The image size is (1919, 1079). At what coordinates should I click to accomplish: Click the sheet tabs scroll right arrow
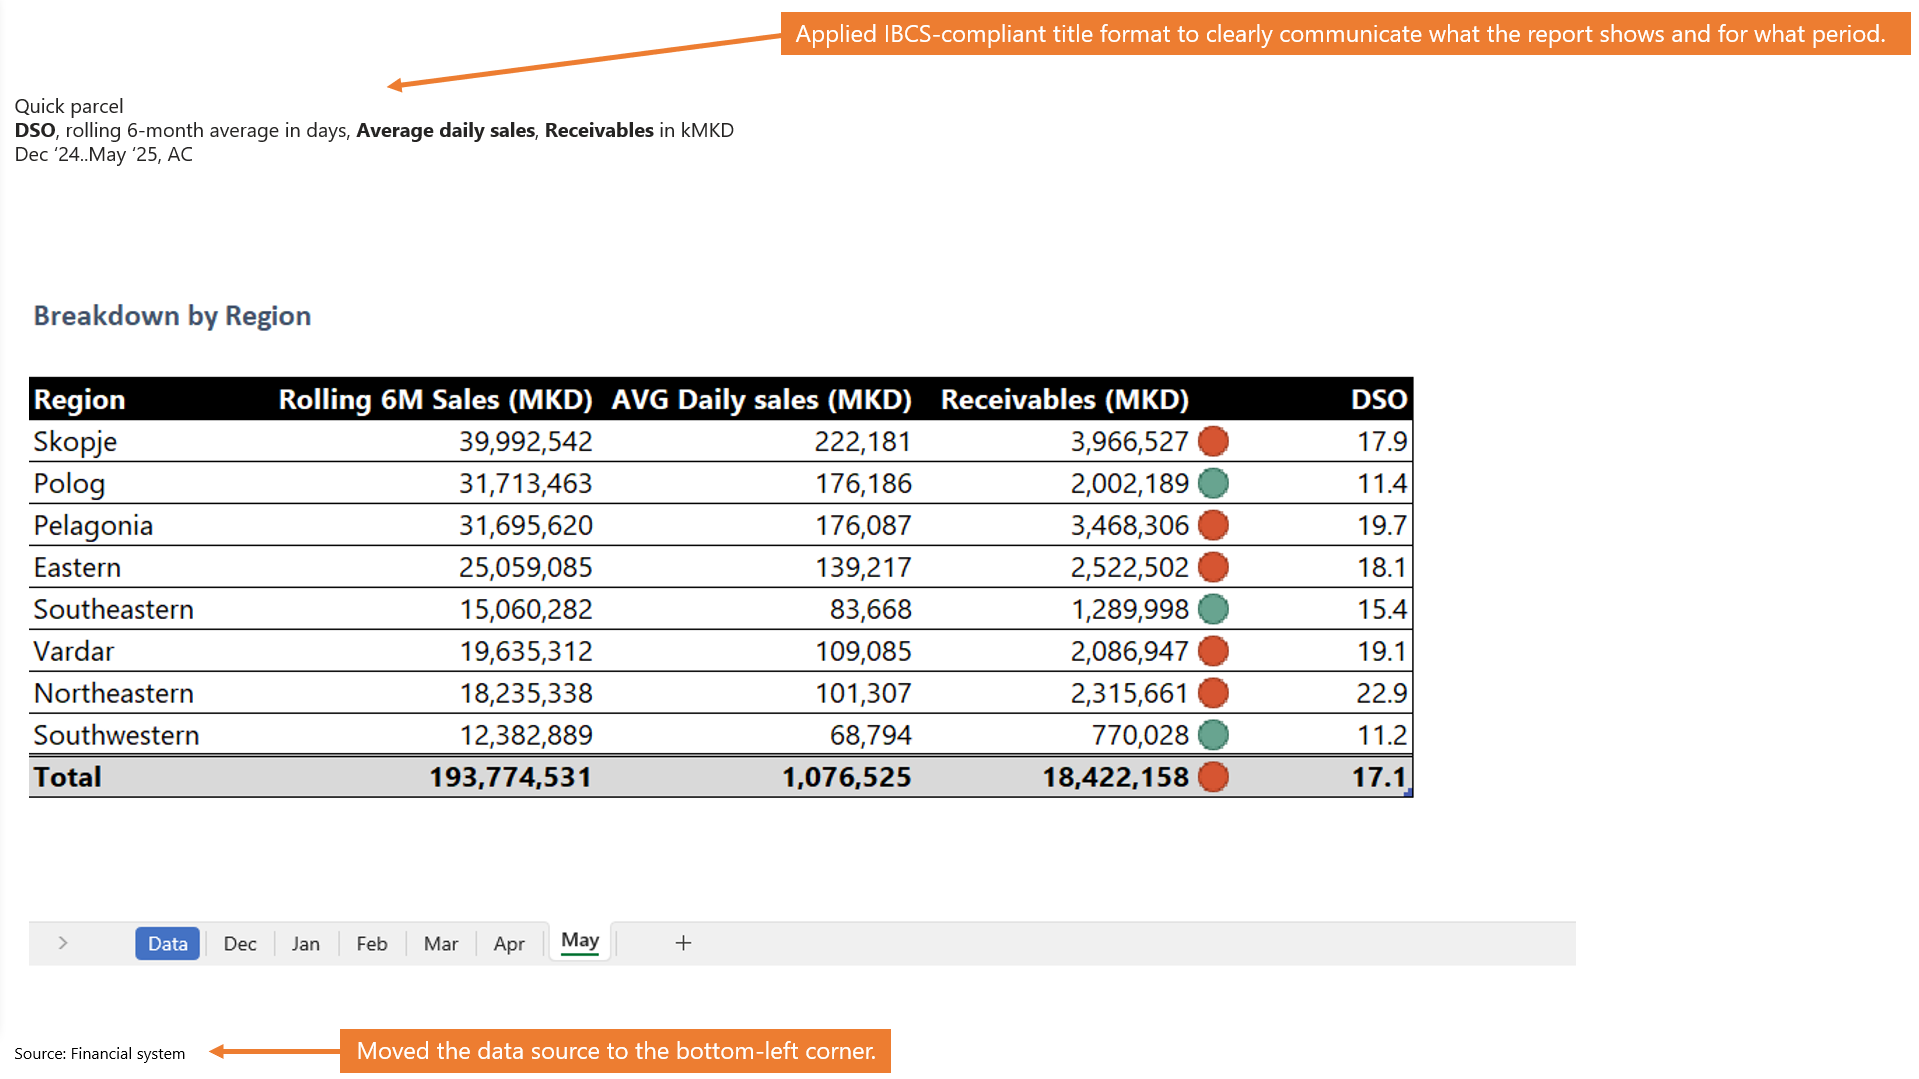tap(63, 943)
